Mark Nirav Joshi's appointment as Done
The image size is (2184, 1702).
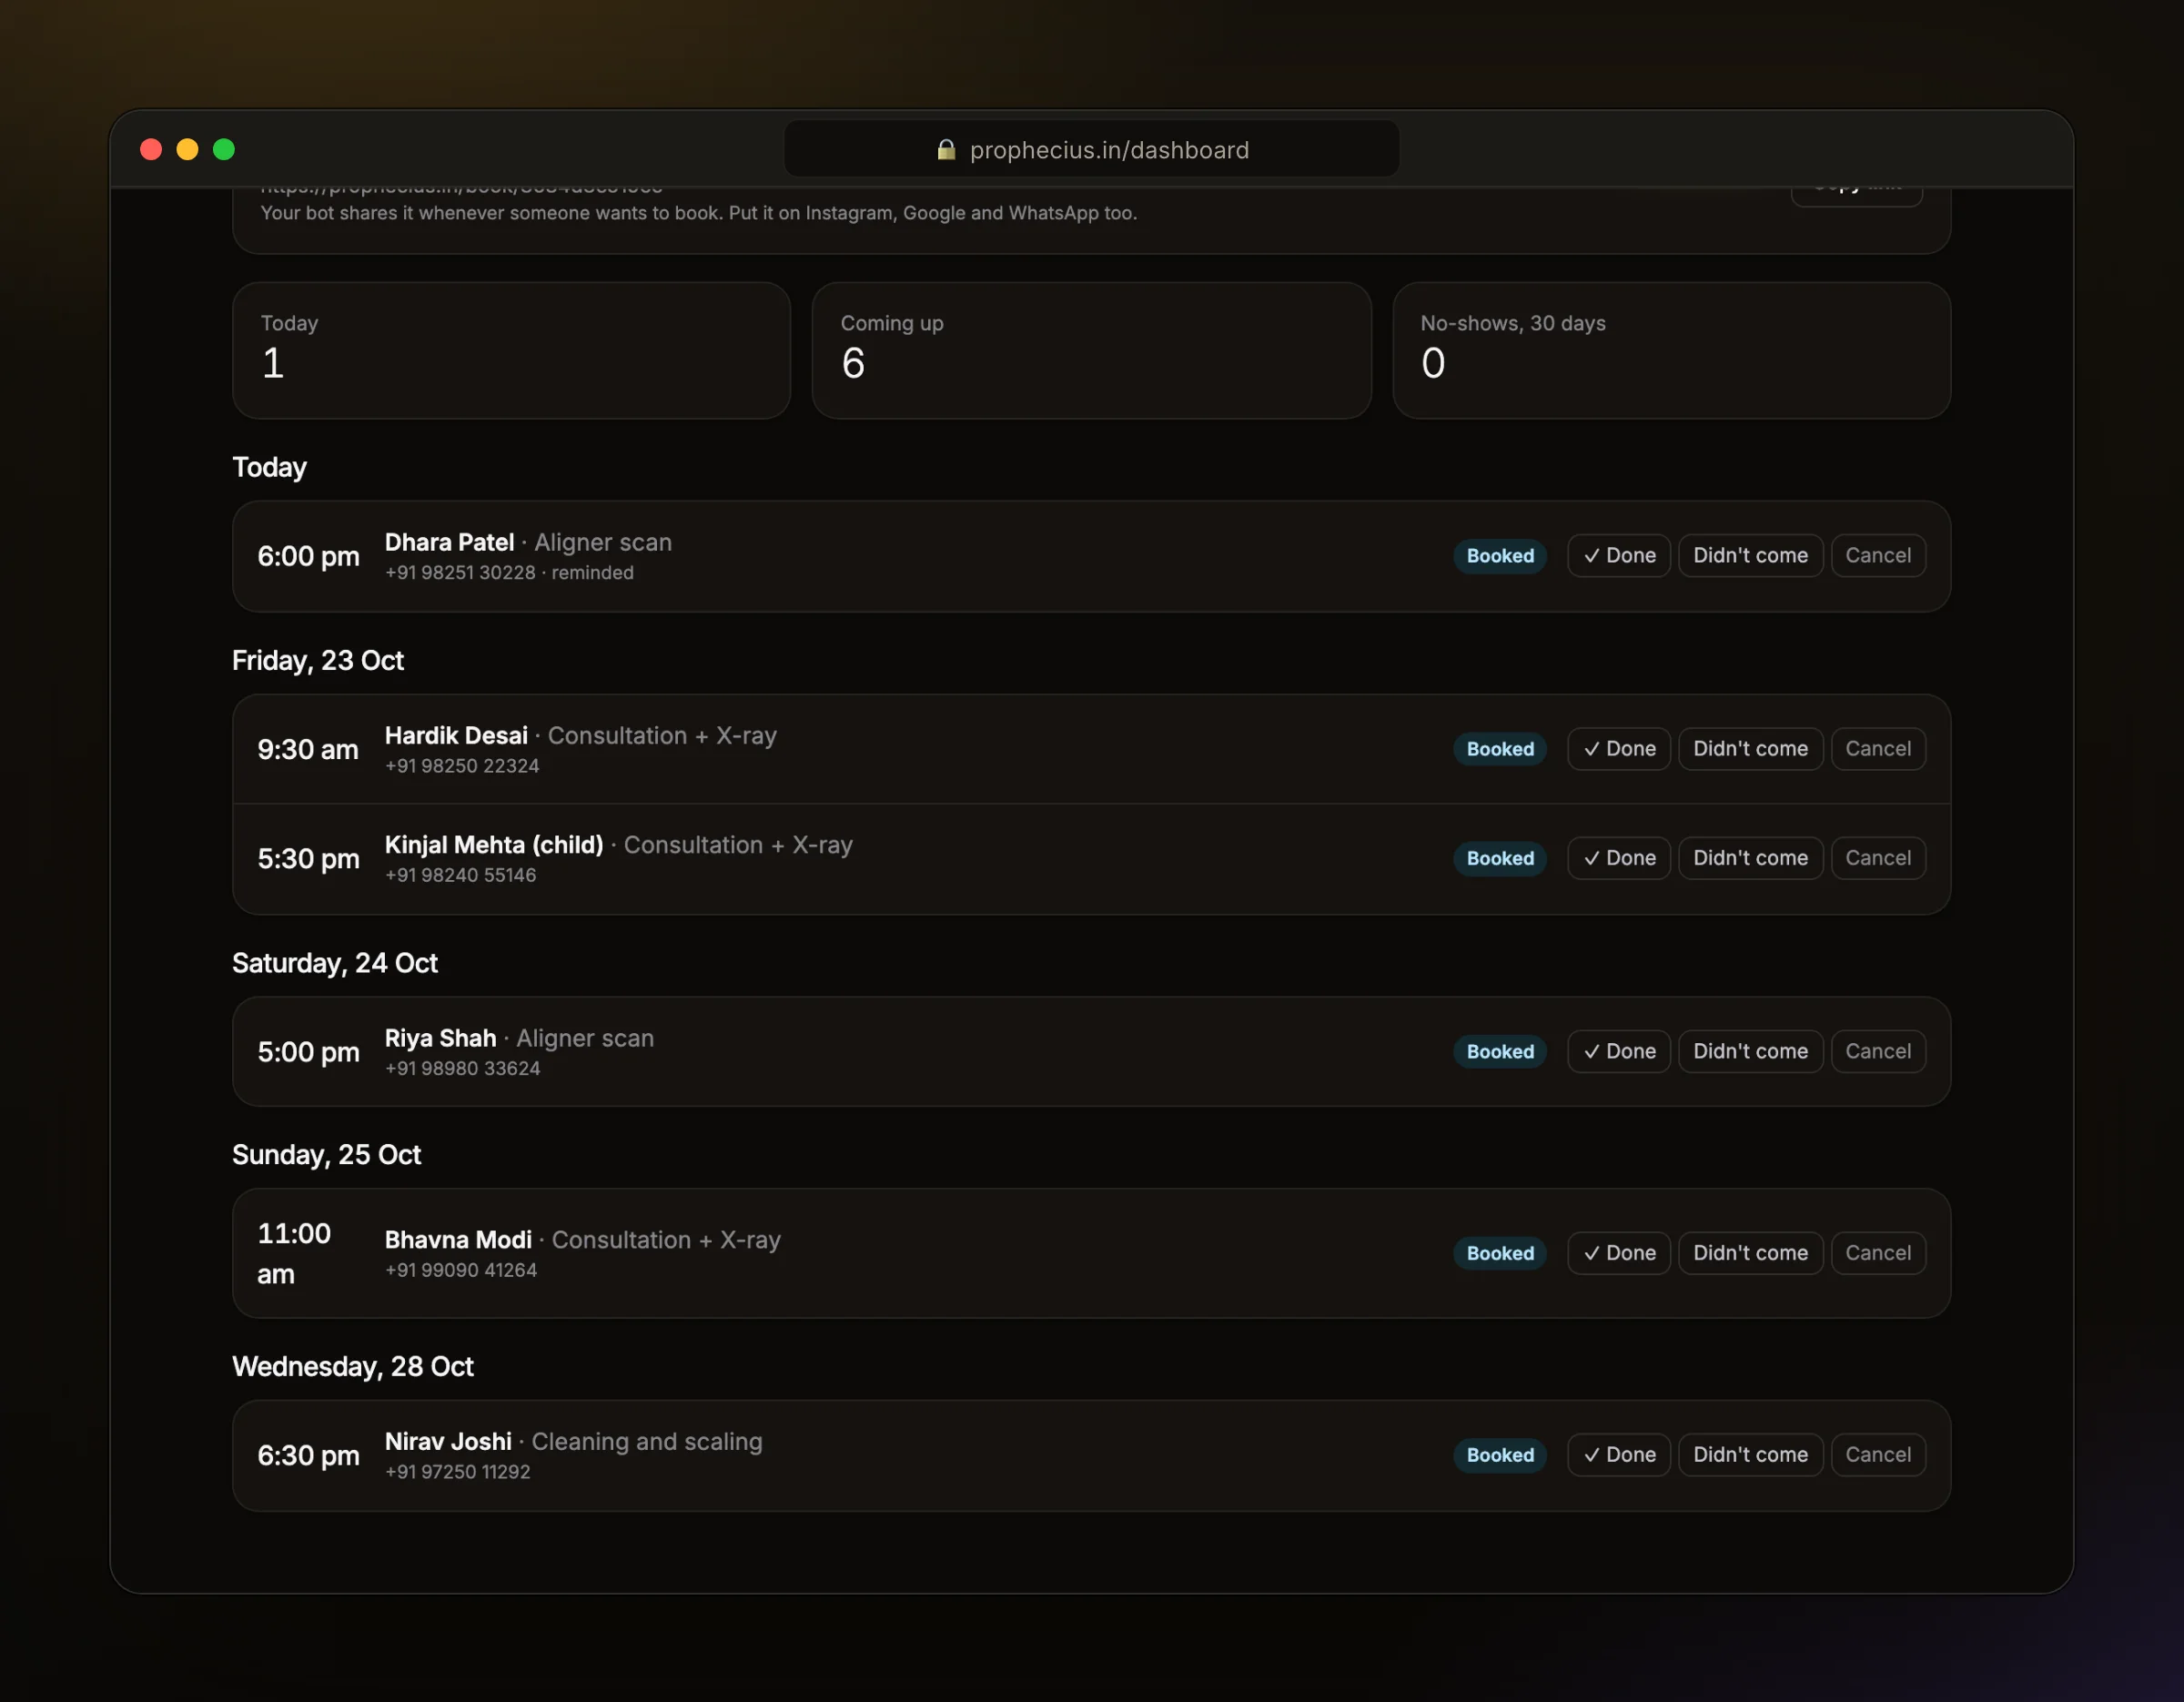click(x=1618, y=1455)
